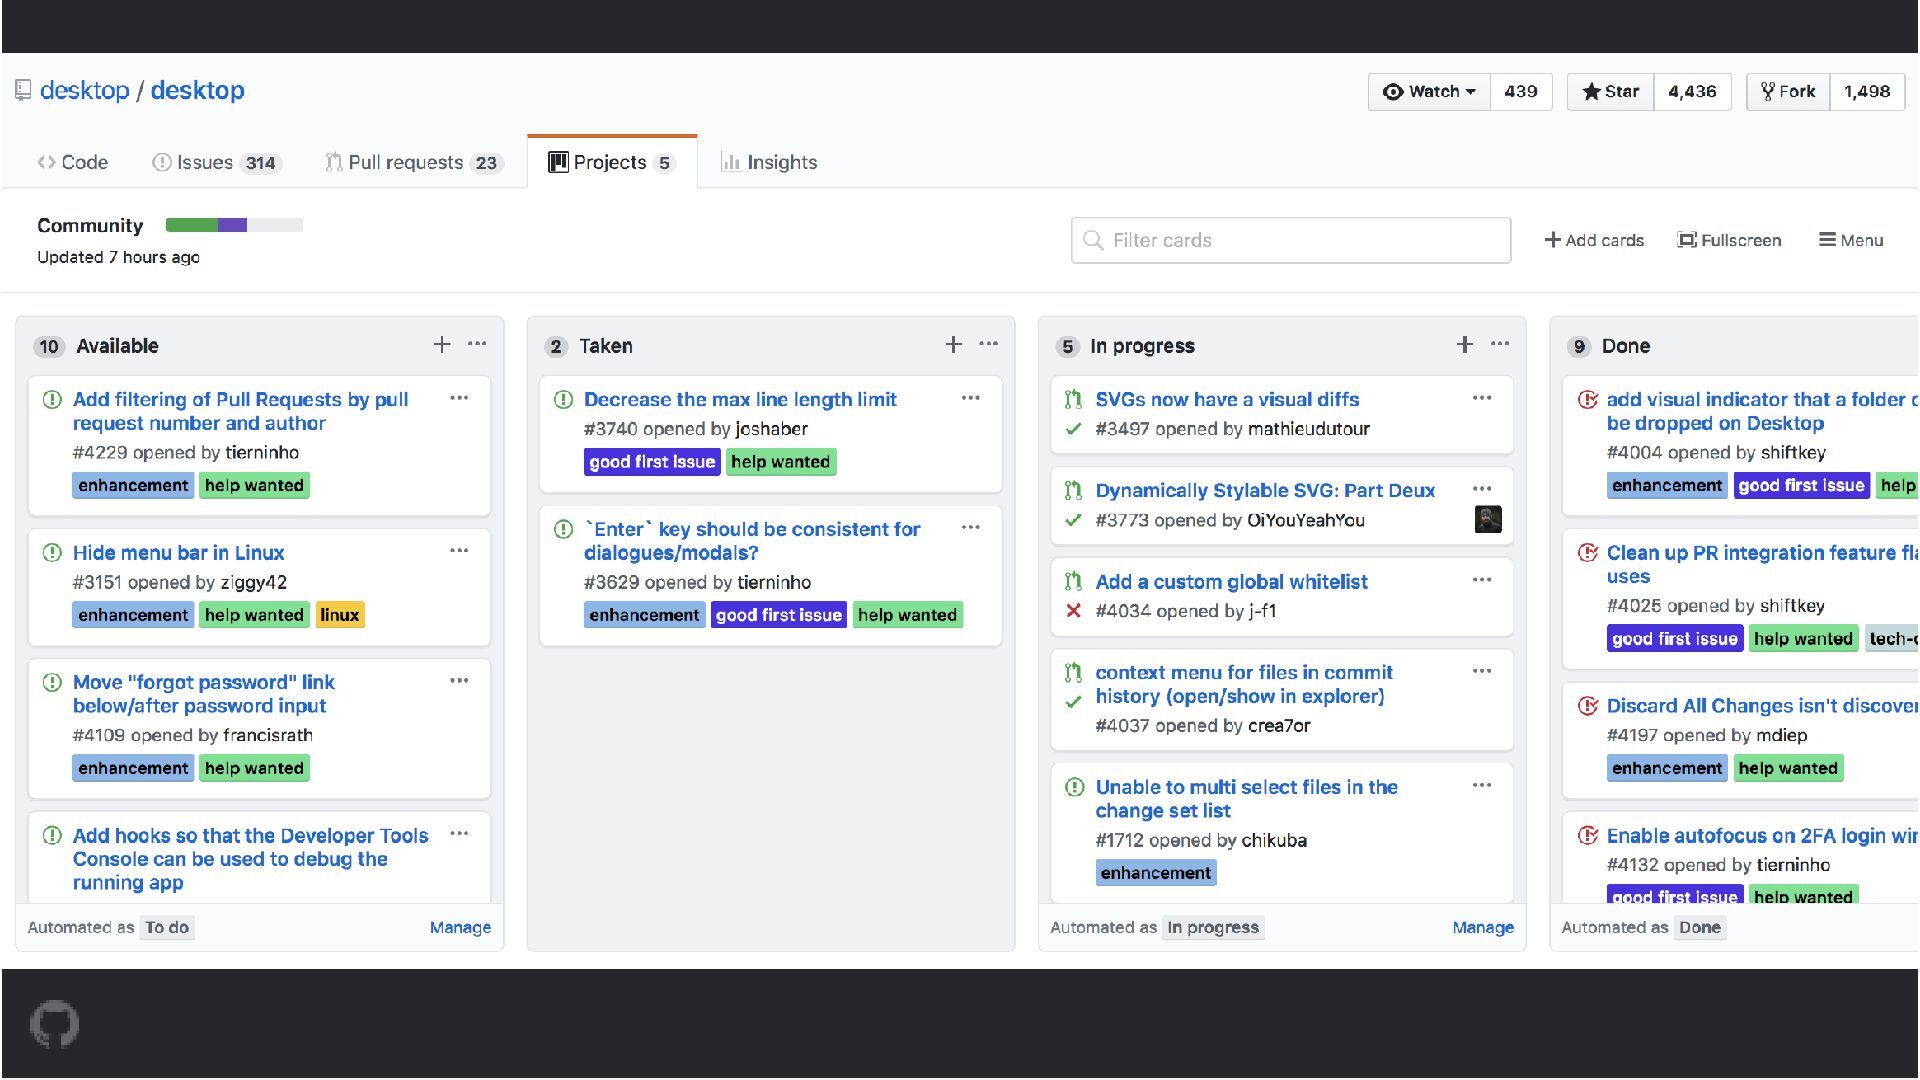The width and height of the screenshot is (1920, 1080).
Task: Open card menu for Hide menu bar in Linux
Action: [x=459, y=551]
